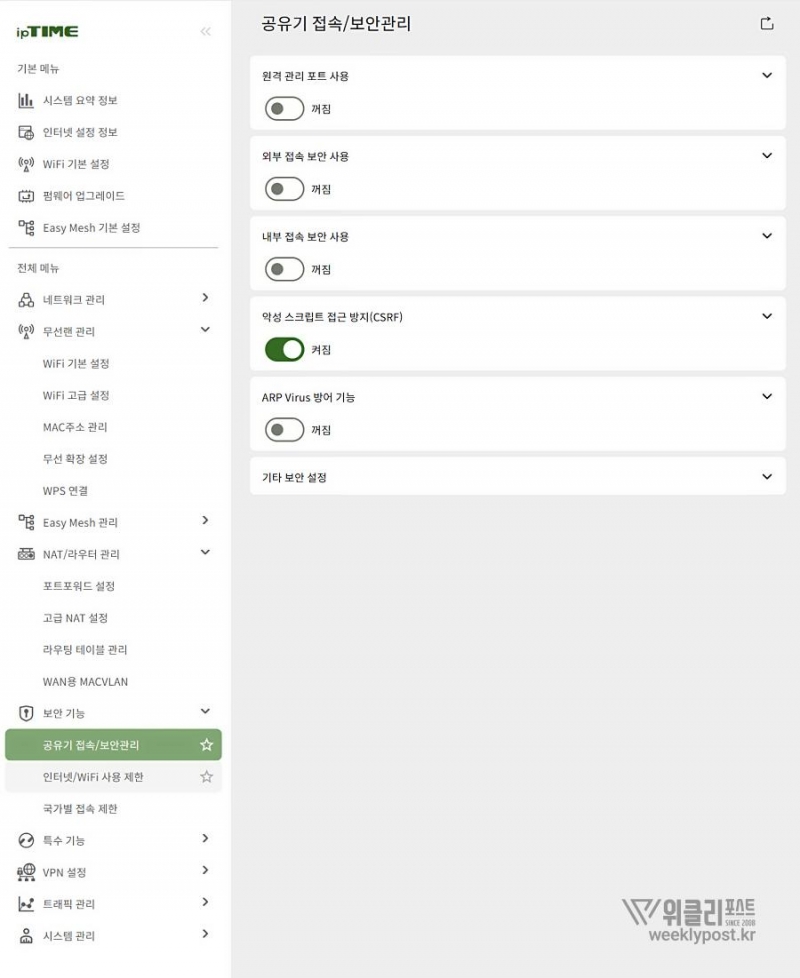Click the VPN 설정 globe icon

pyautogui.click(x=27, y=872)
